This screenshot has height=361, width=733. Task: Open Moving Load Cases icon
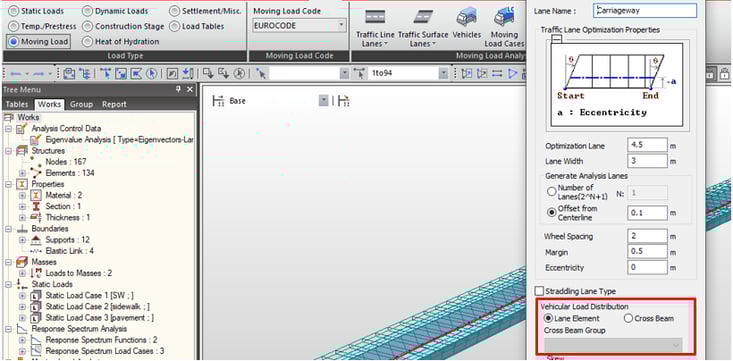(x=504, y=28)
